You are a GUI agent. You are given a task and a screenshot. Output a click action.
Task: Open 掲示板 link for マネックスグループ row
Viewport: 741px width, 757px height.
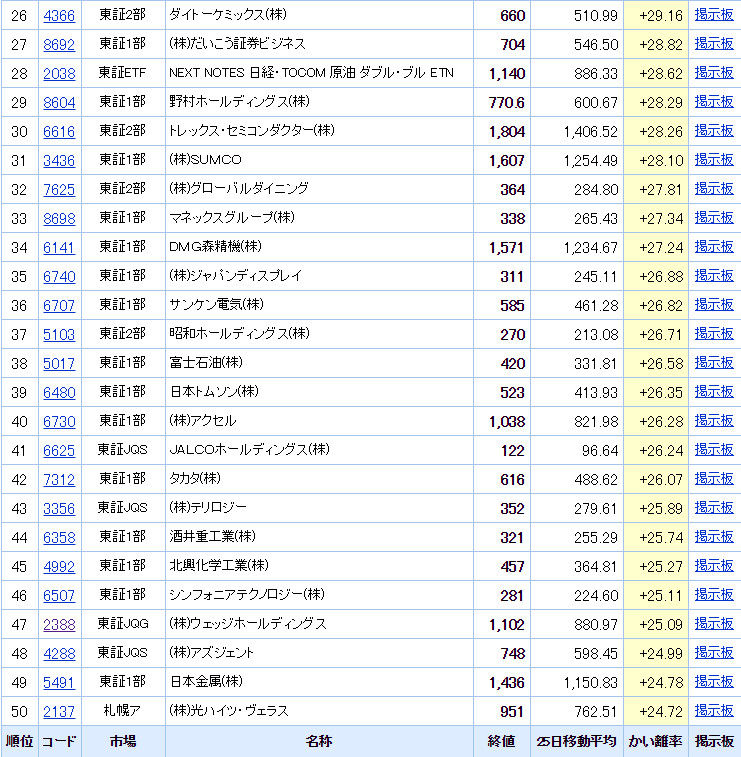click(x=714, y=218)
